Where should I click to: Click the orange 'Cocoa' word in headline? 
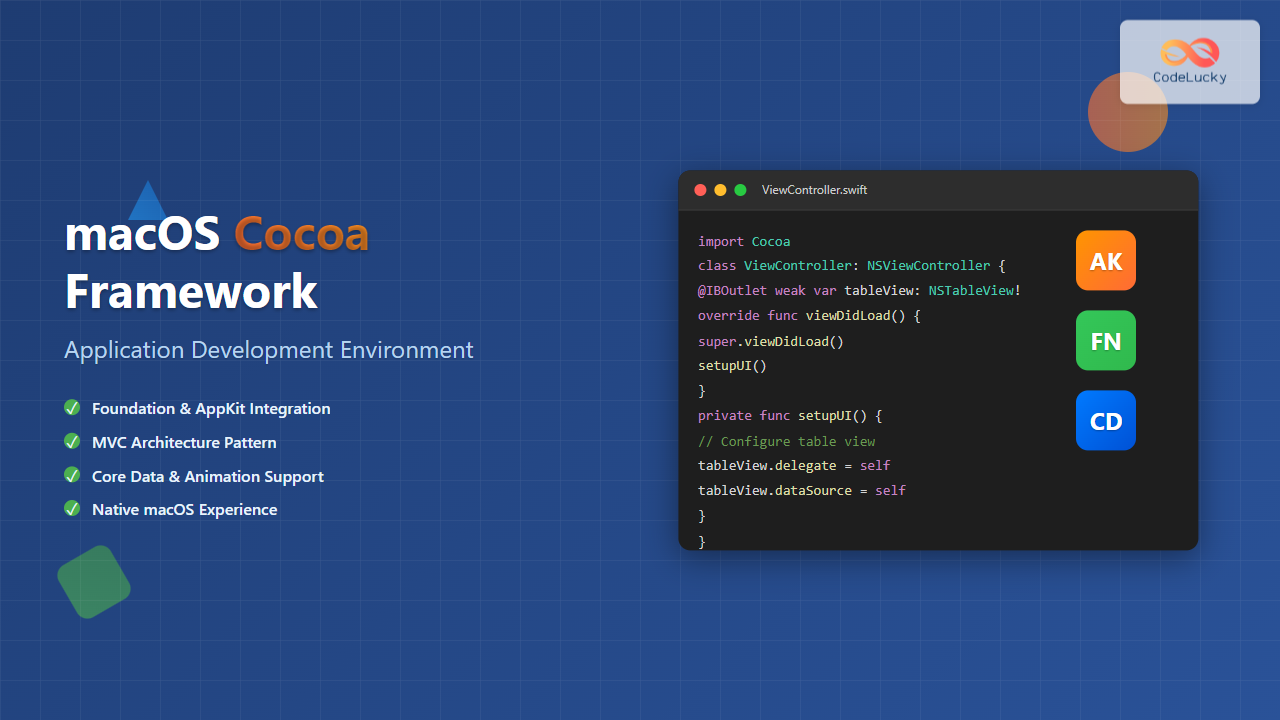[x=301, y=235]
